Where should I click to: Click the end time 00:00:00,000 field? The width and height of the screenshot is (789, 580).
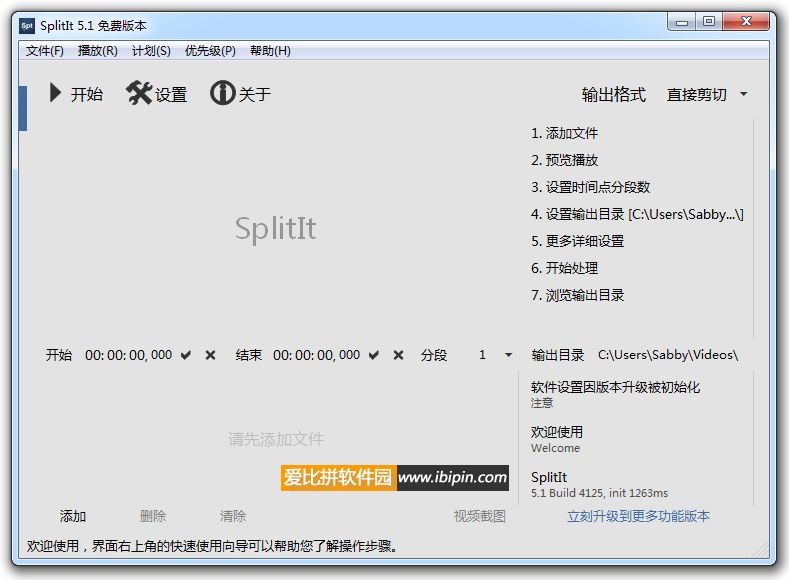(x=316, y=355)
